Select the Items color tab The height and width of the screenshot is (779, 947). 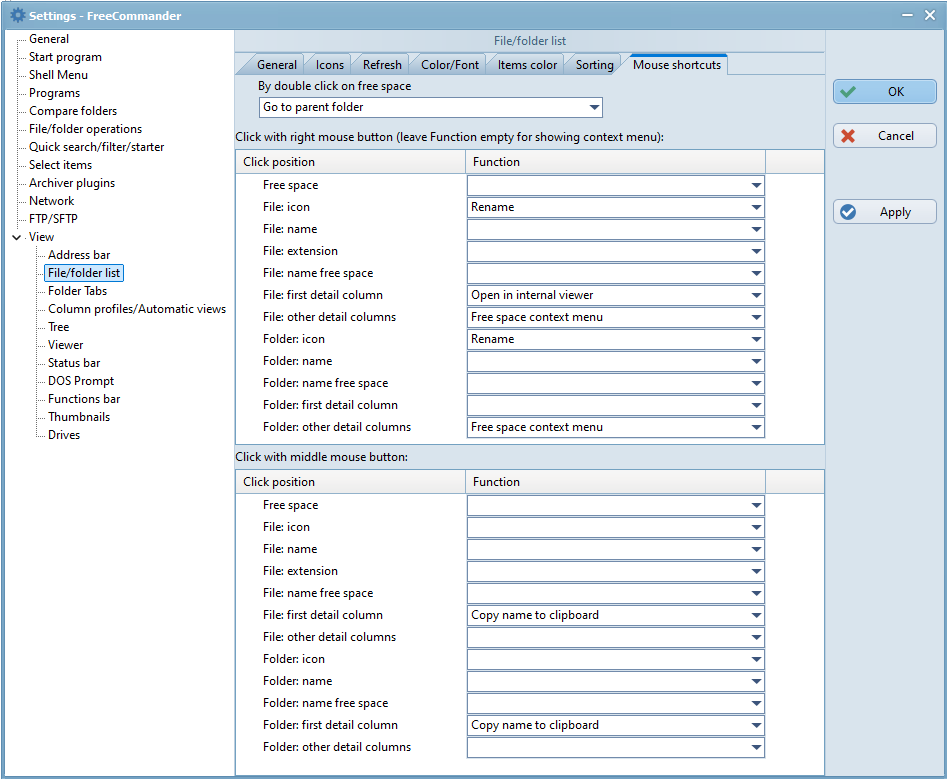[x=527, y=65]
